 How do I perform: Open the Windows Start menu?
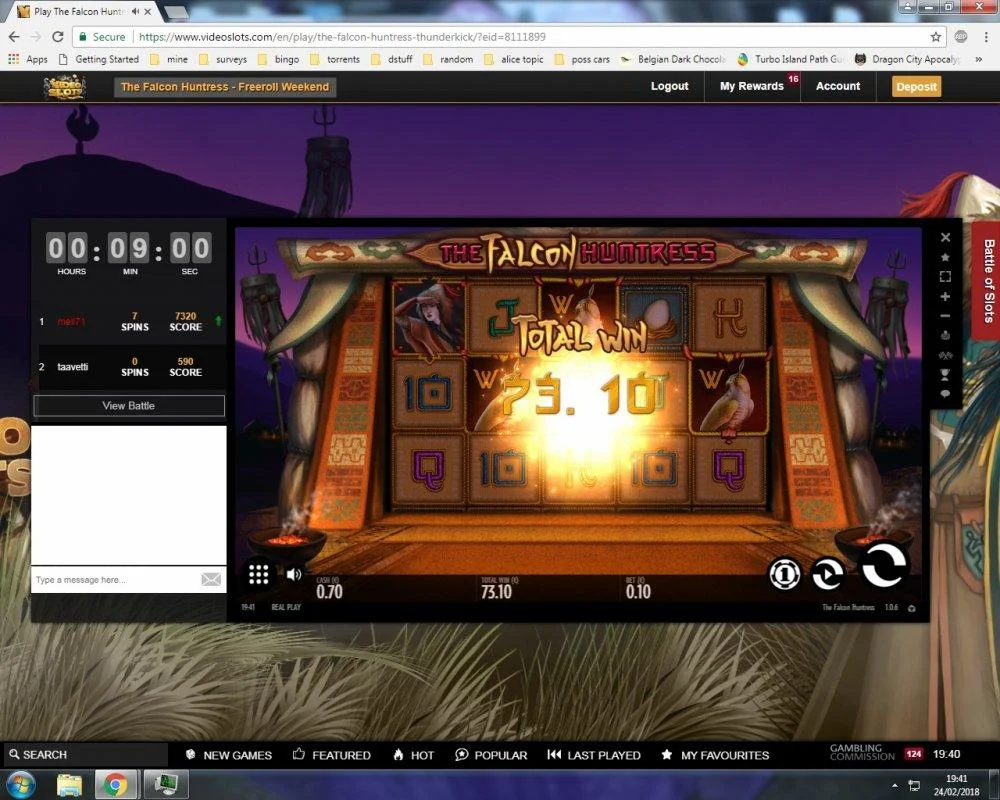[21, 784]
